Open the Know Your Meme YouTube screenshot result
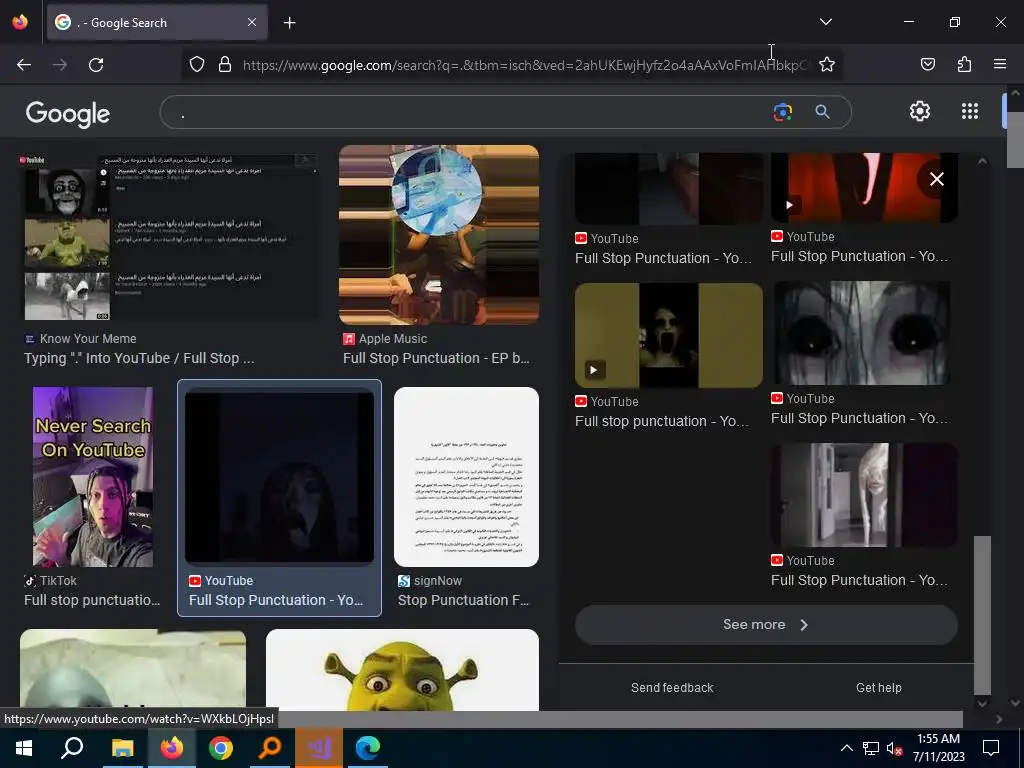1024x768 pixels. point(172,236)
